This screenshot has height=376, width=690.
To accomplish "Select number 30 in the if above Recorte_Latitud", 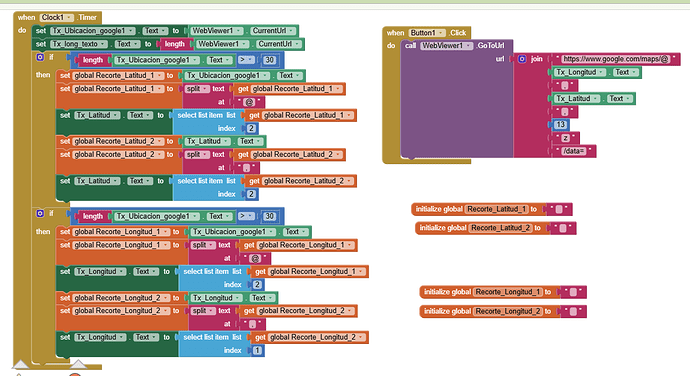I will pyautogui.click(x=269, y=60).
